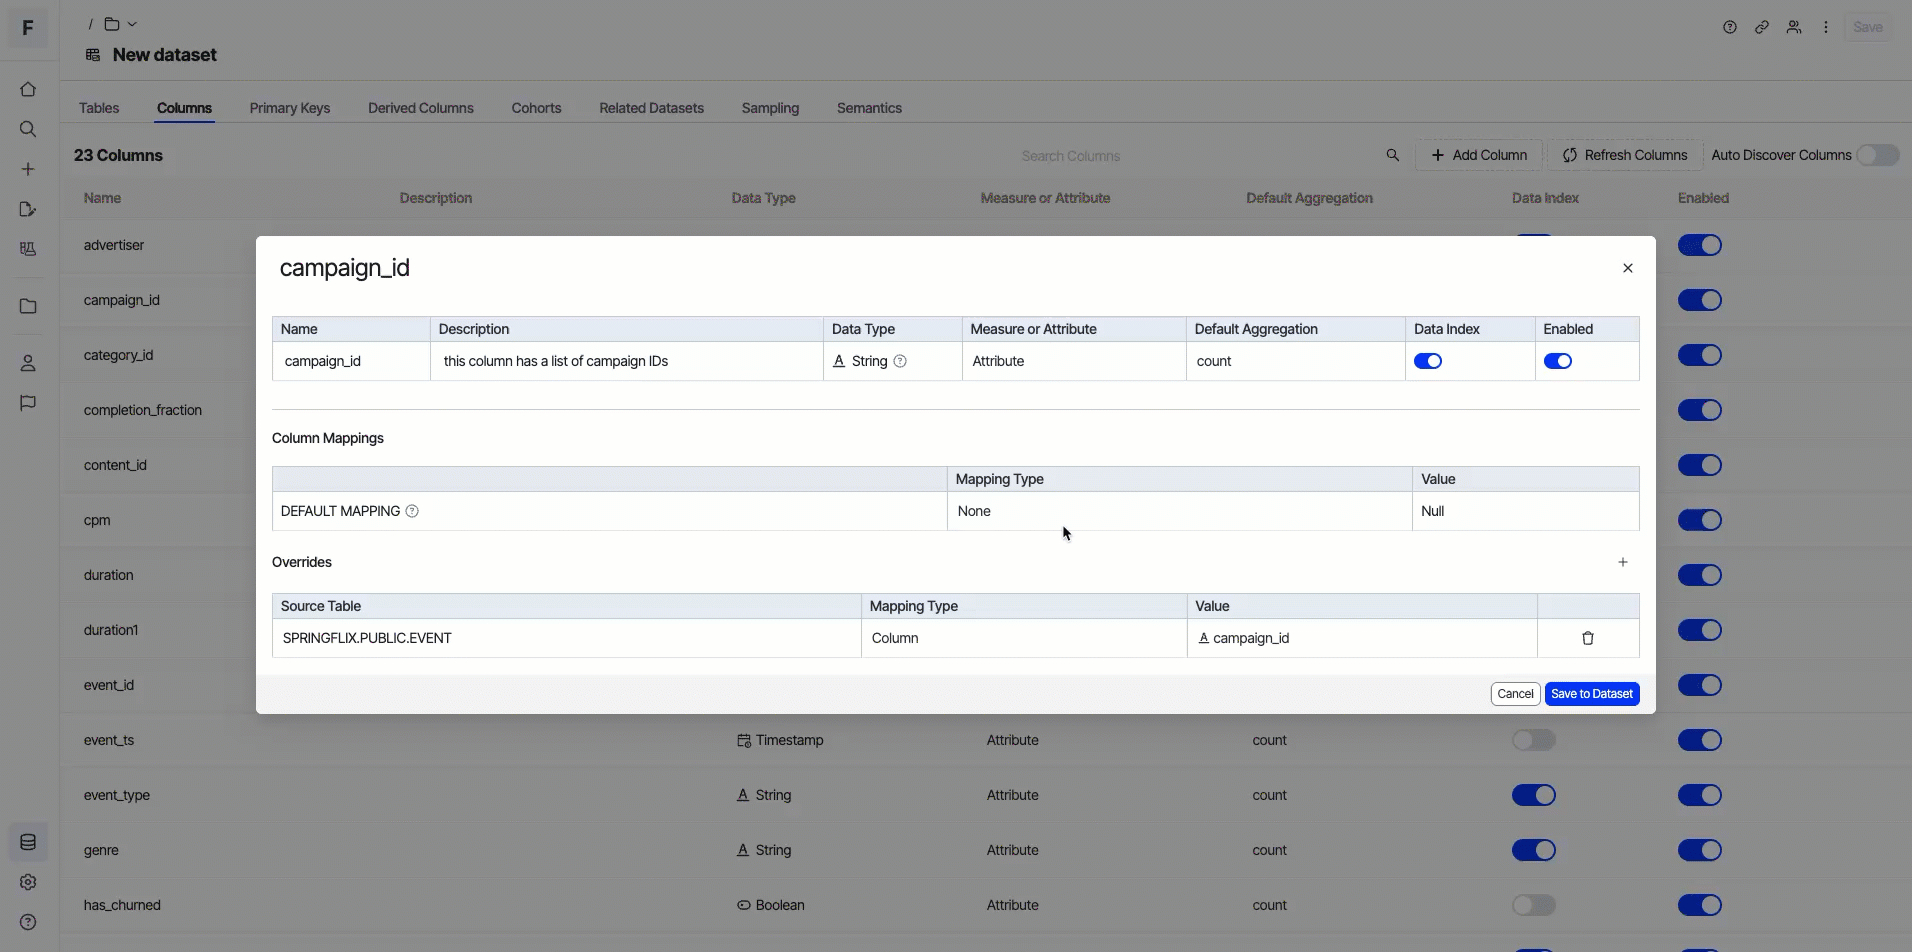Viewport: 1912px width, 952px height.
Task: Click the Refresh Columns button
Action: [x=1625, y=155]
